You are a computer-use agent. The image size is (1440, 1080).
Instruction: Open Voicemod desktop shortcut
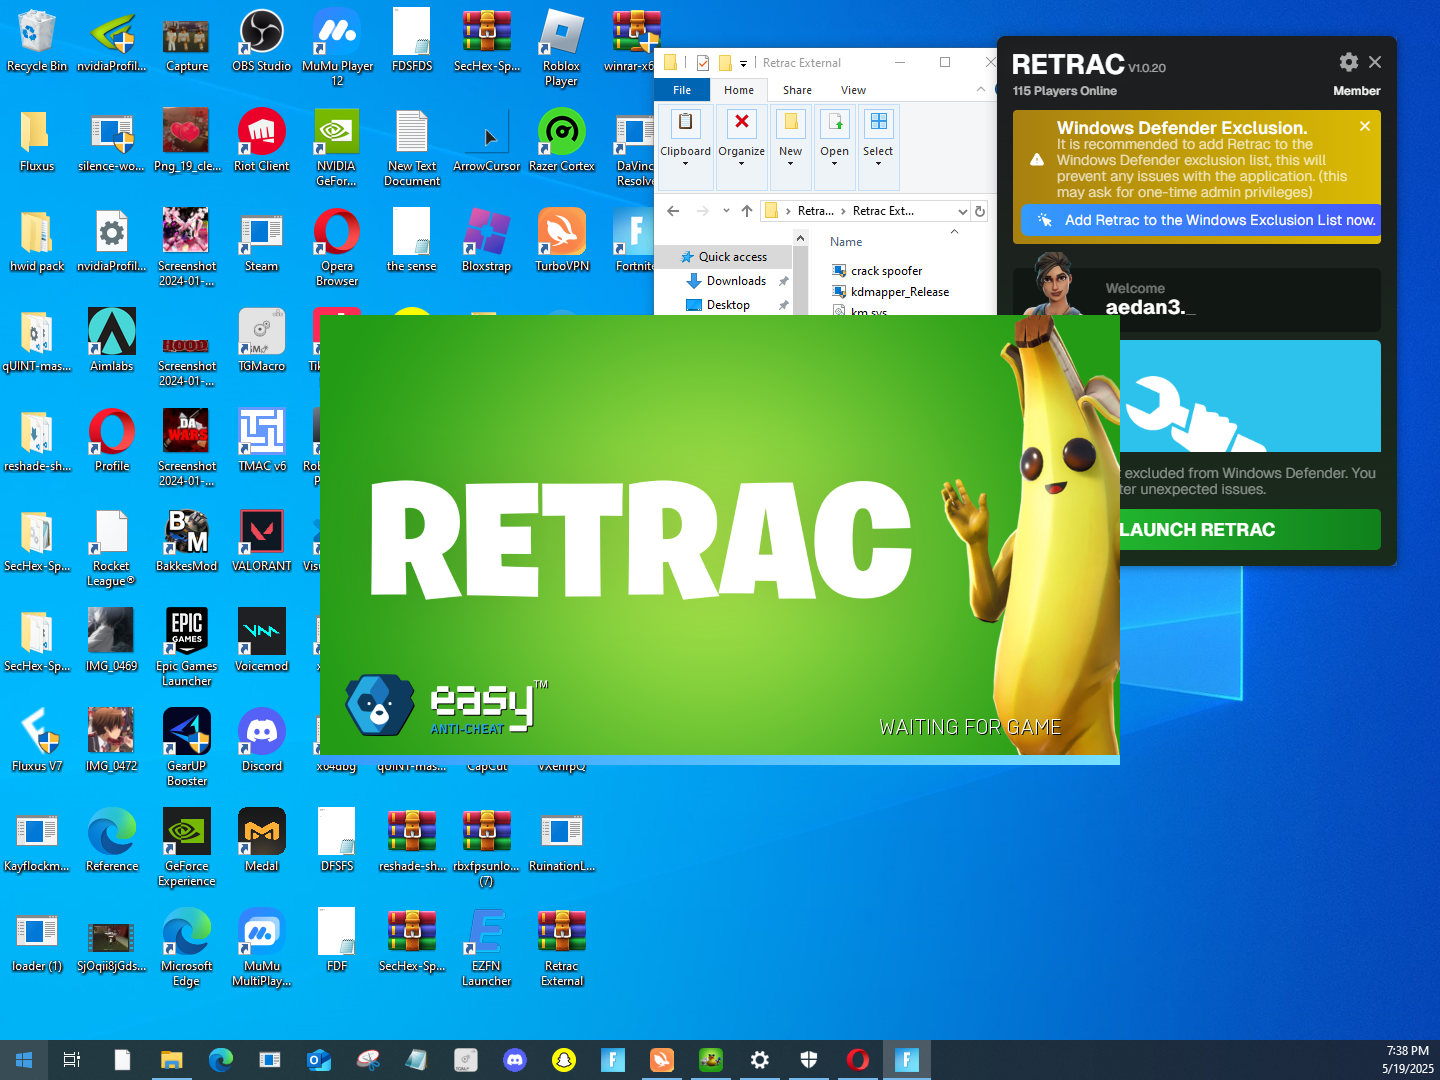point(262,641)
